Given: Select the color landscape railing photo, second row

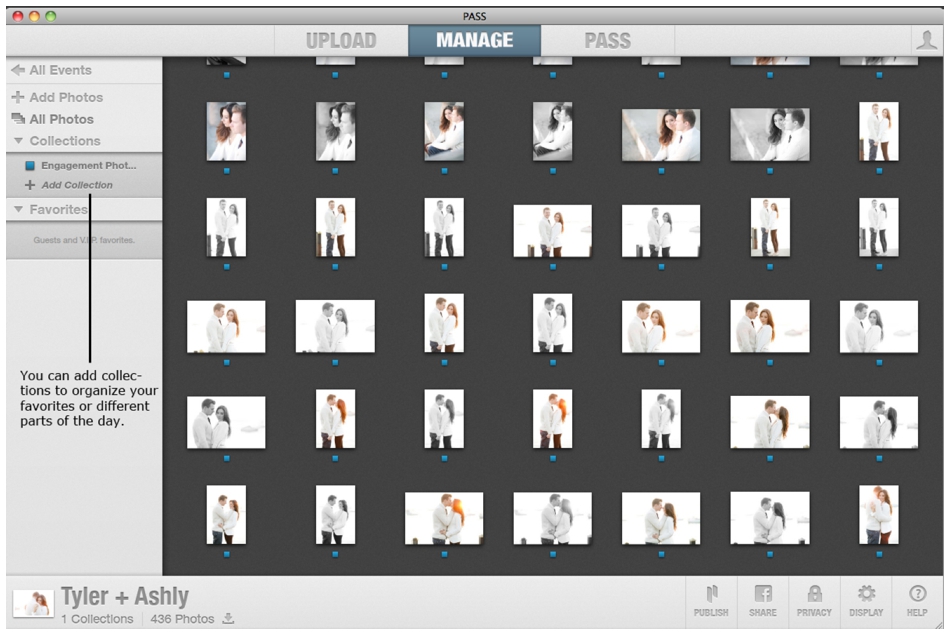Looking at the screenshot, I should coord(661,135).
